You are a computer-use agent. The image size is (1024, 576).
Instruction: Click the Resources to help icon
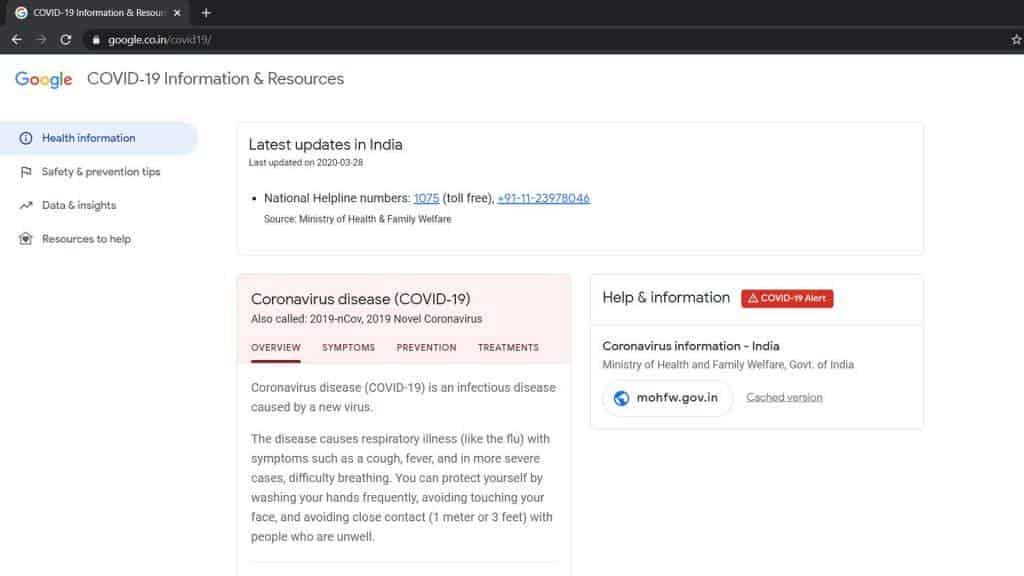25,239
